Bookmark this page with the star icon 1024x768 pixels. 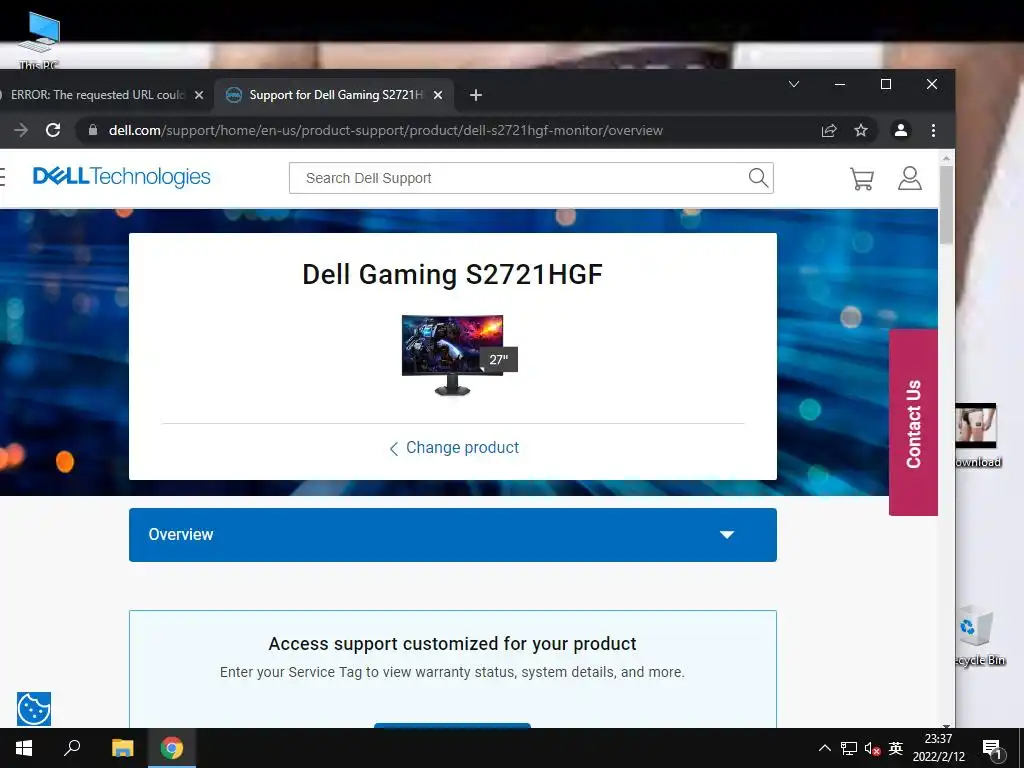click(x=861, y=131)
